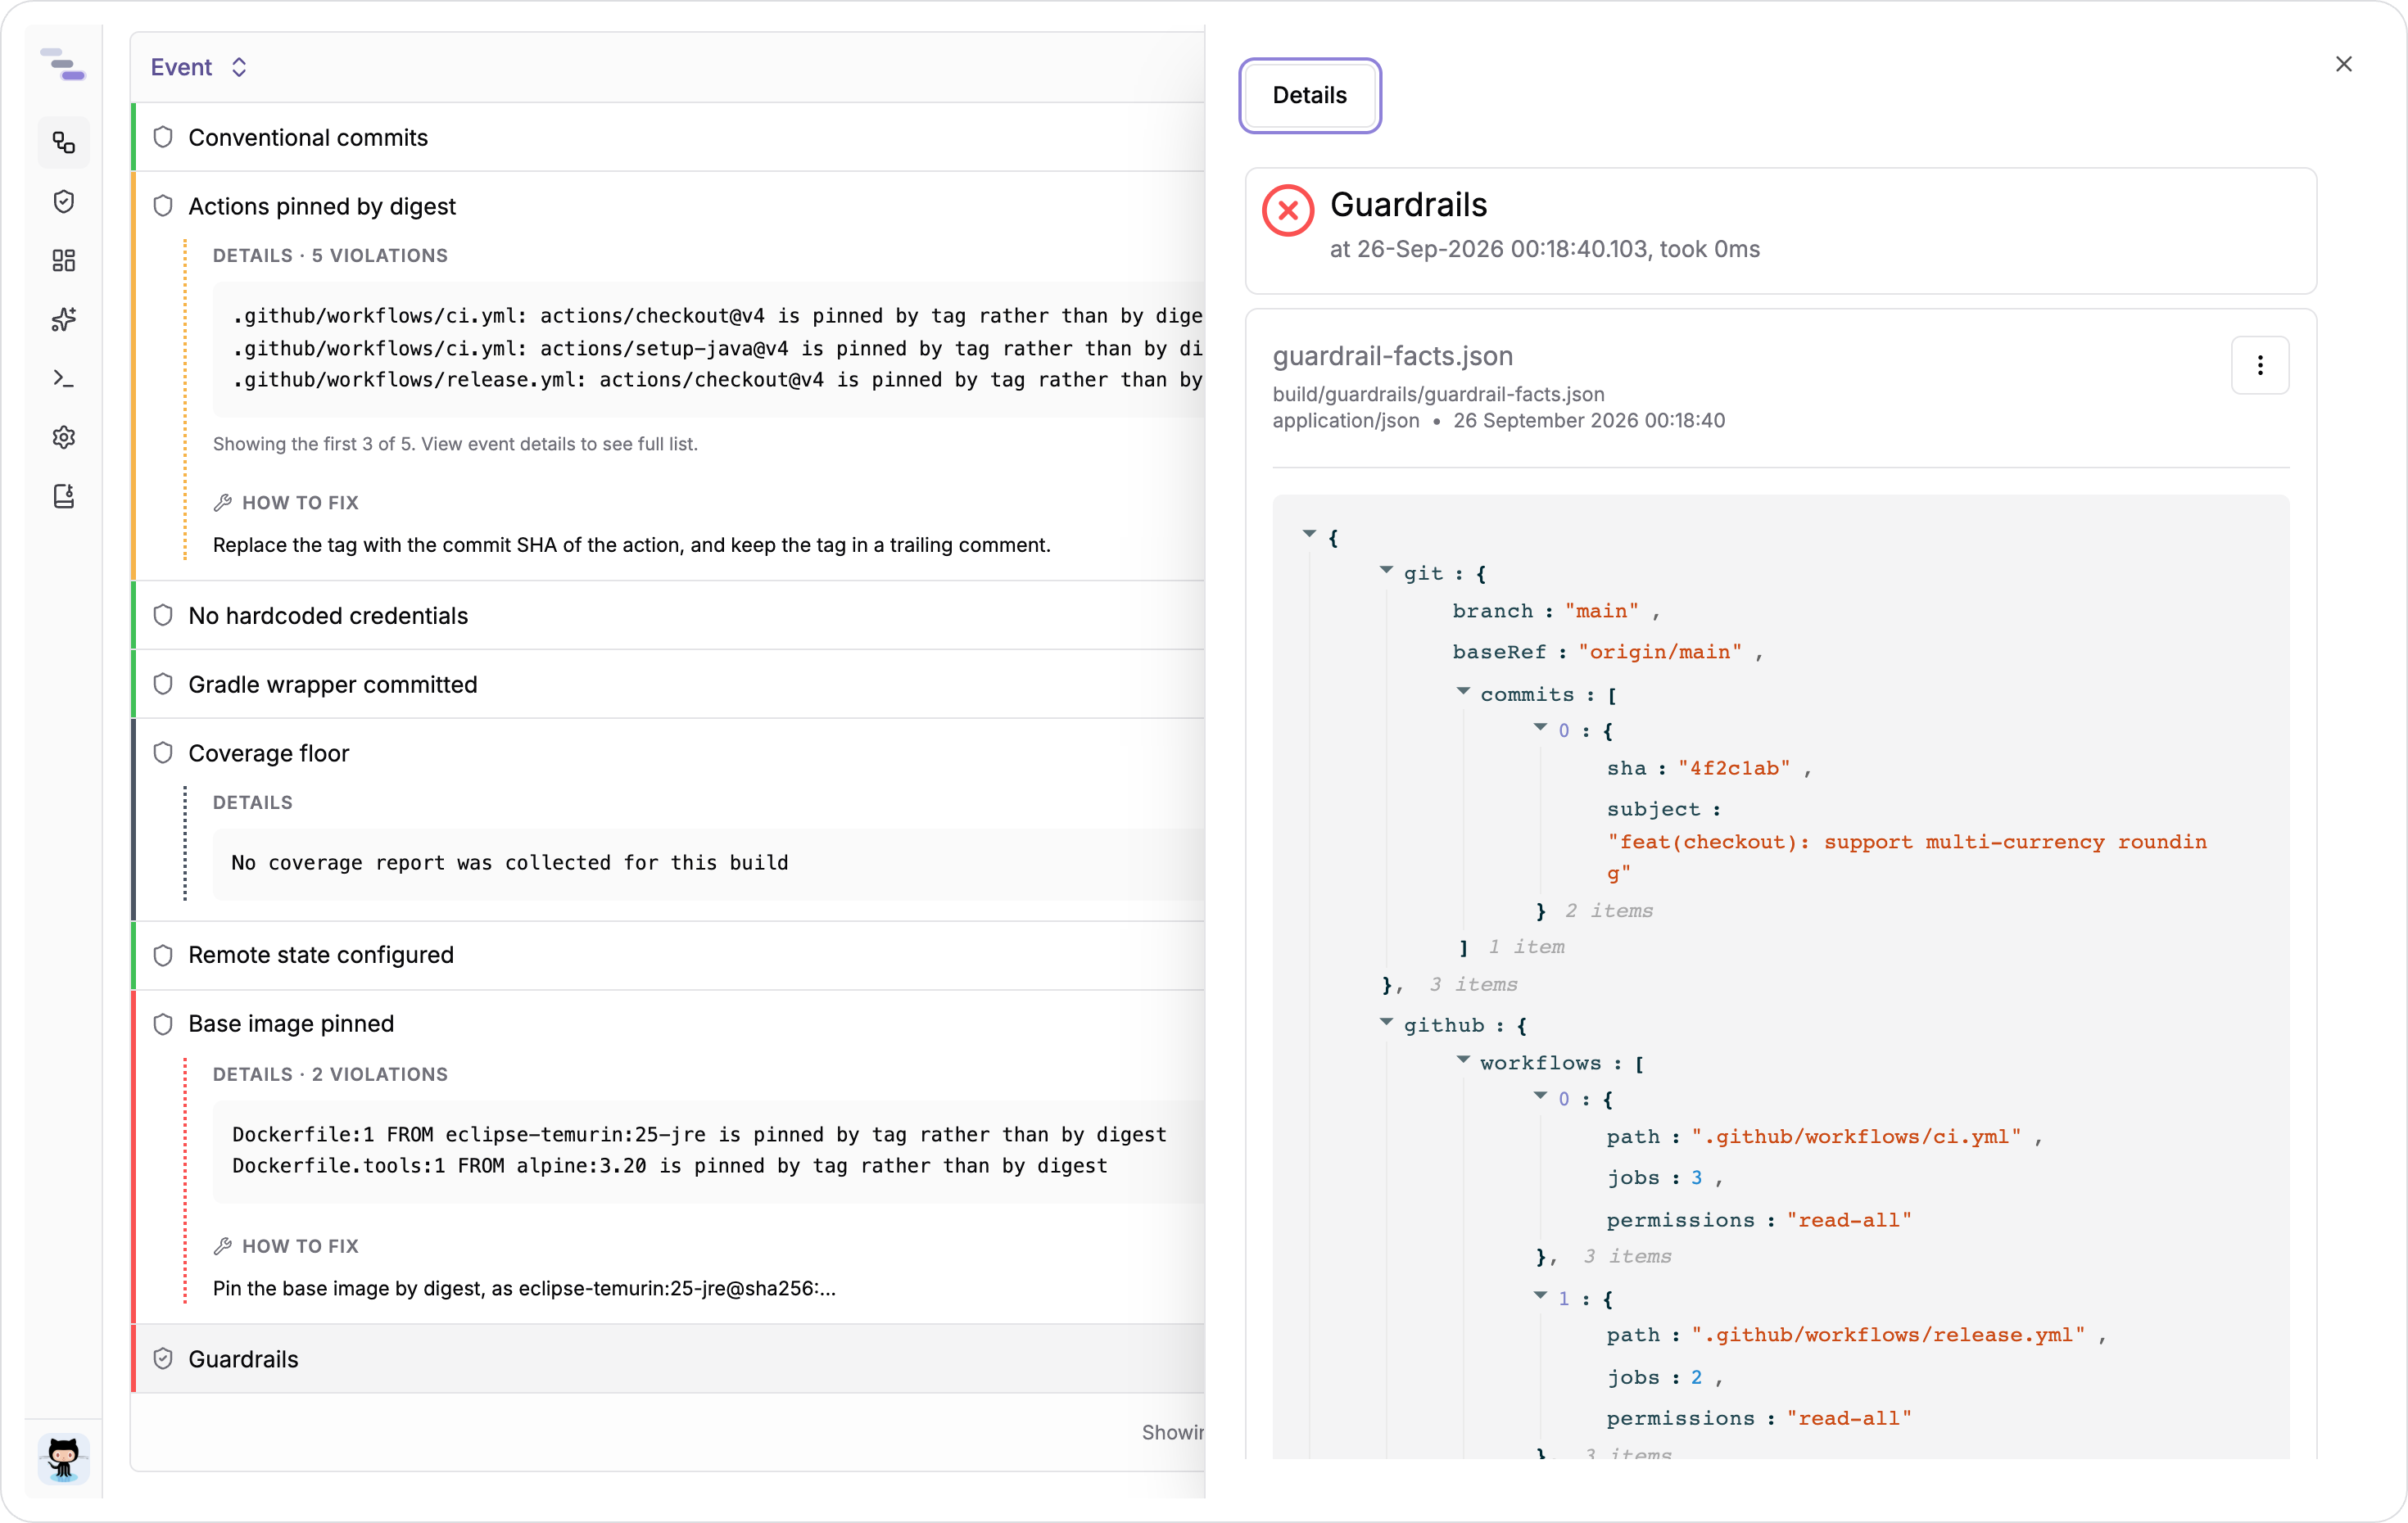This screenshot has height=1523, width=2408.
Task: Open the pipelines icon in sidebar
Action: (64, 142)
